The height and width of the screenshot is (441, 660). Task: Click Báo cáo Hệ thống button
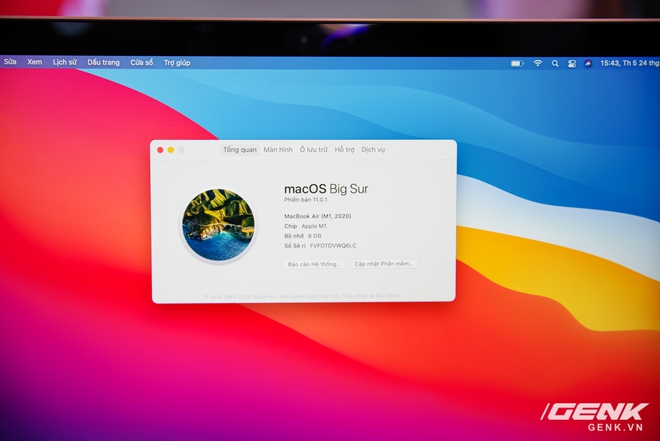[314, 264]
